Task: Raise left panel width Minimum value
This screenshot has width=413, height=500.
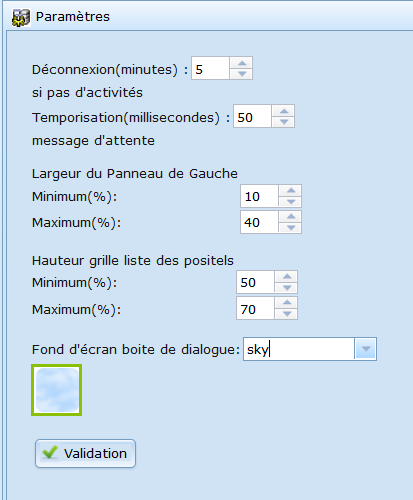Action: tap(291, 190)
